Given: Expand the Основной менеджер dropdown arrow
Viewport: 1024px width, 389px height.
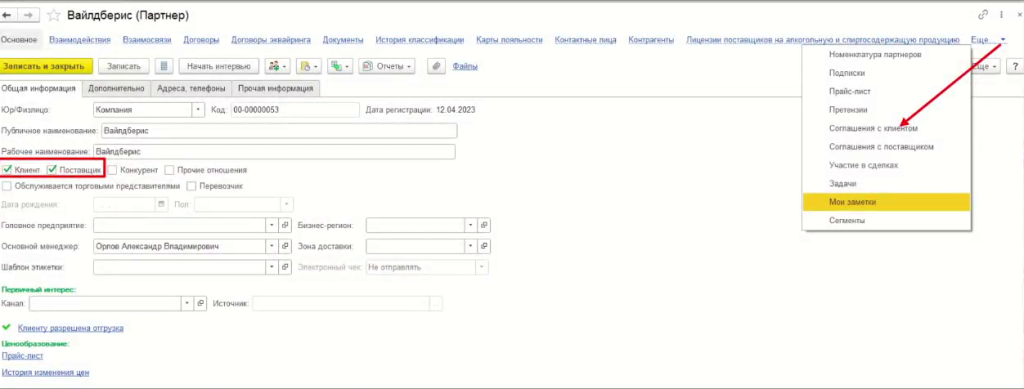Looking at the screenshot, I should (x=273, y=246).
